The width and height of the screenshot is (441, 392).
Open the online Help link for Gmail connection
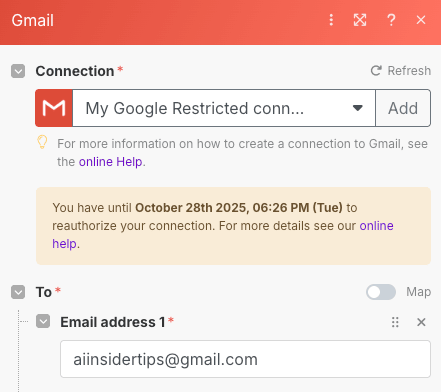tap(110, 162)
